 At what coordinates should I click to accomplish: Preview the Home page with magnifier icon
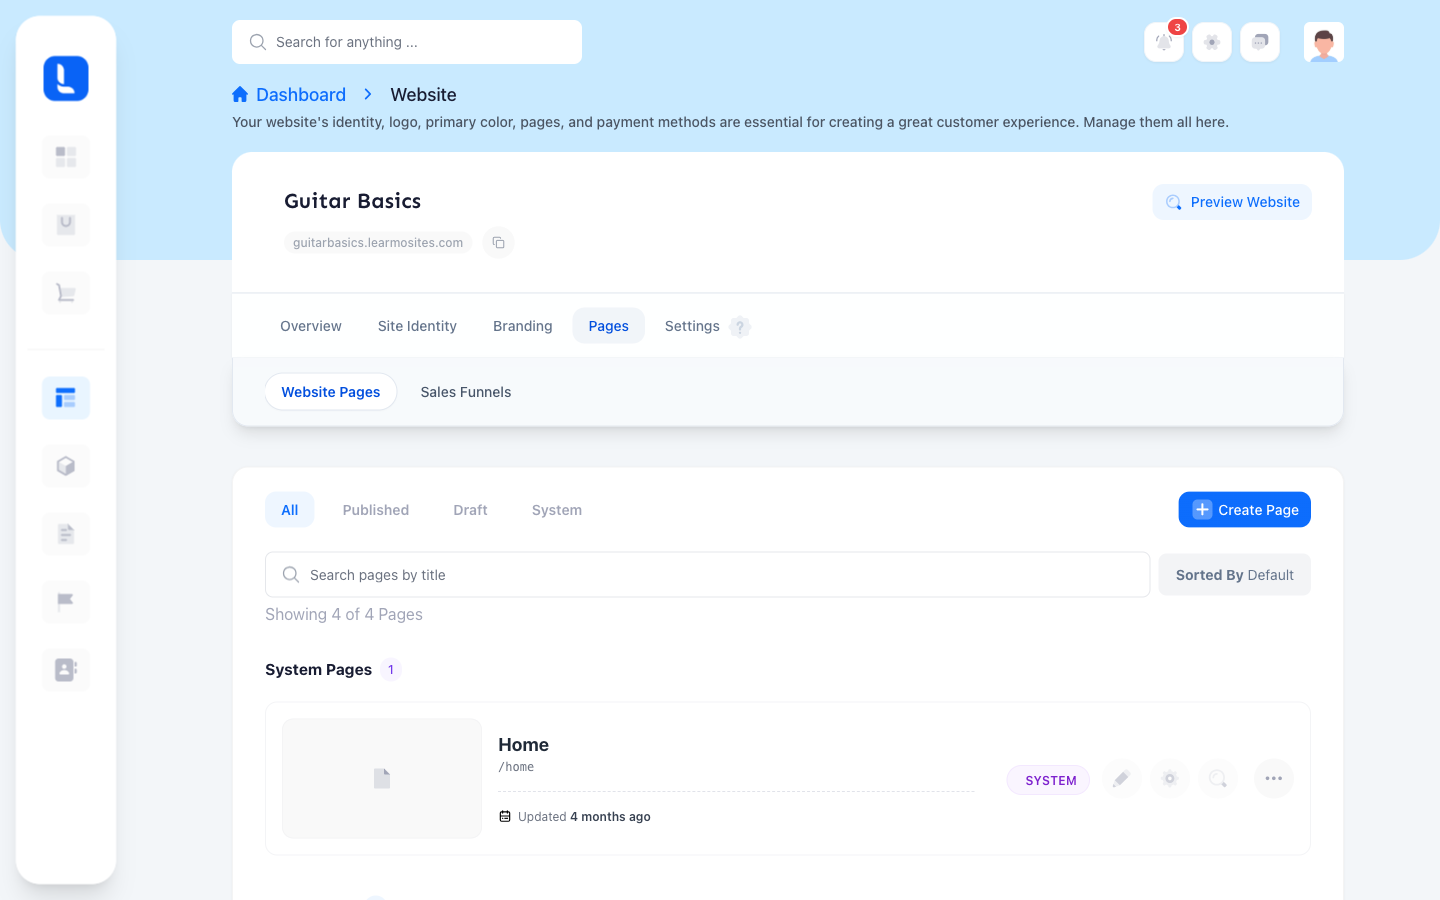coord(1218,779)
